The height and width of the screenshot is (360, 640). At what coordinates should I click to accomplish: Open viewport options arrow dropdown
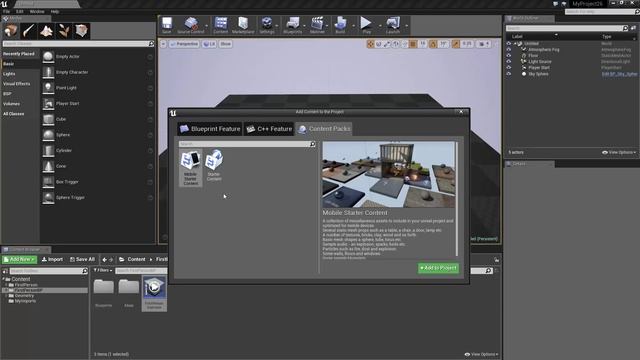163,44
